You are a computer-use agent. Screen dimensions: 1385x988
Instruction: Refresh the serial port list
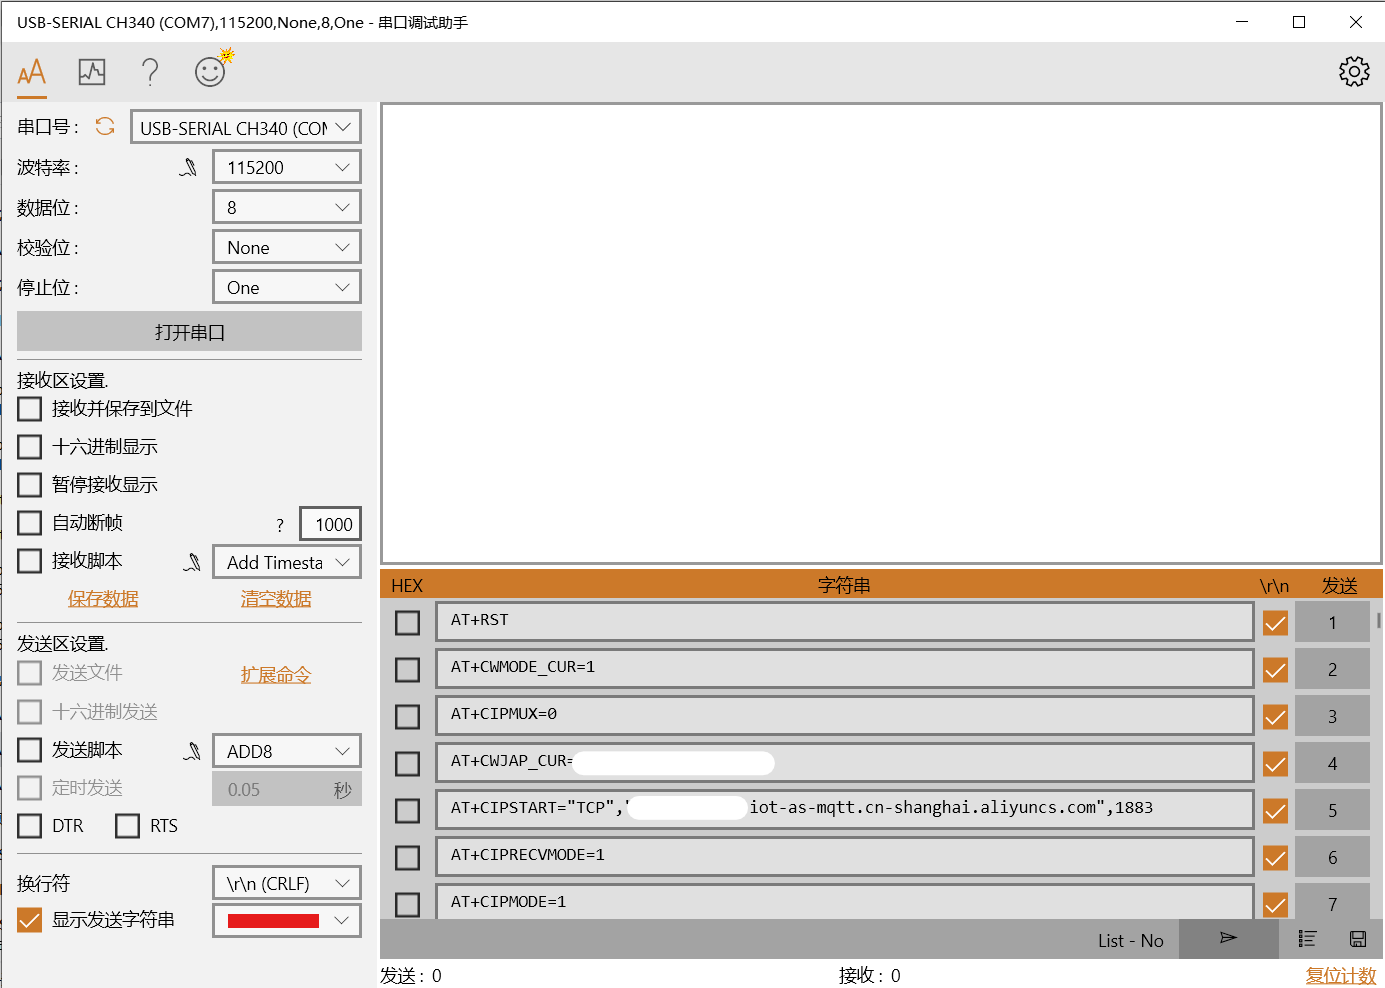point(104,126)
